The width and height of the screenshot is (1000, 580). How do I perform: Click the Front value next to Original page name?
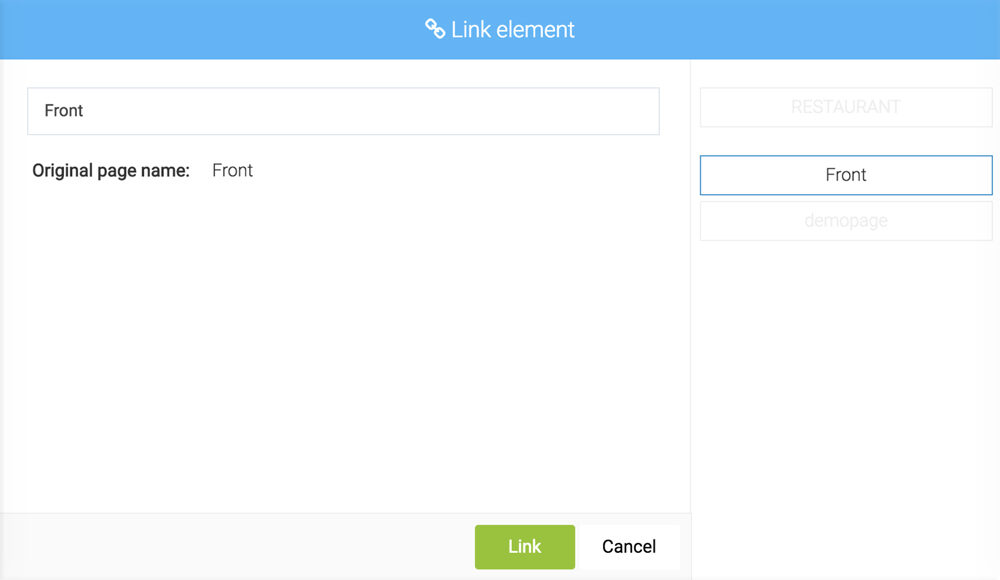coord(232,170)
